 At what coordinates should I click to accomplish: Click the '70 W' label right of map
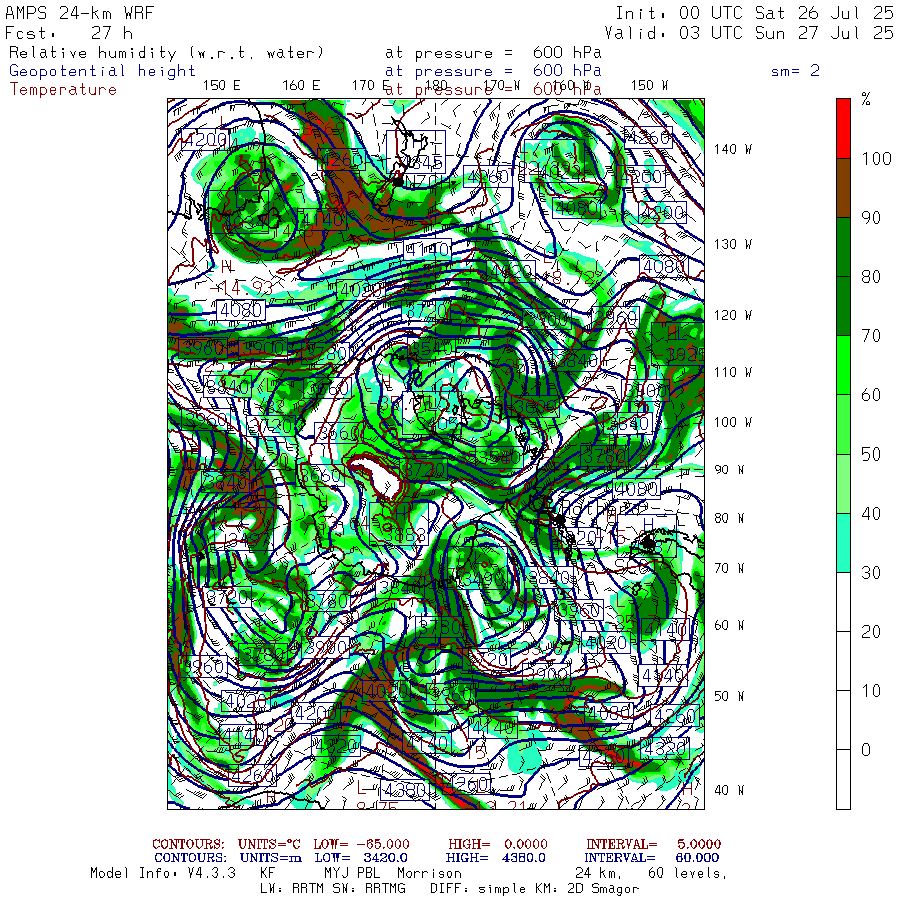click(729, 568)
